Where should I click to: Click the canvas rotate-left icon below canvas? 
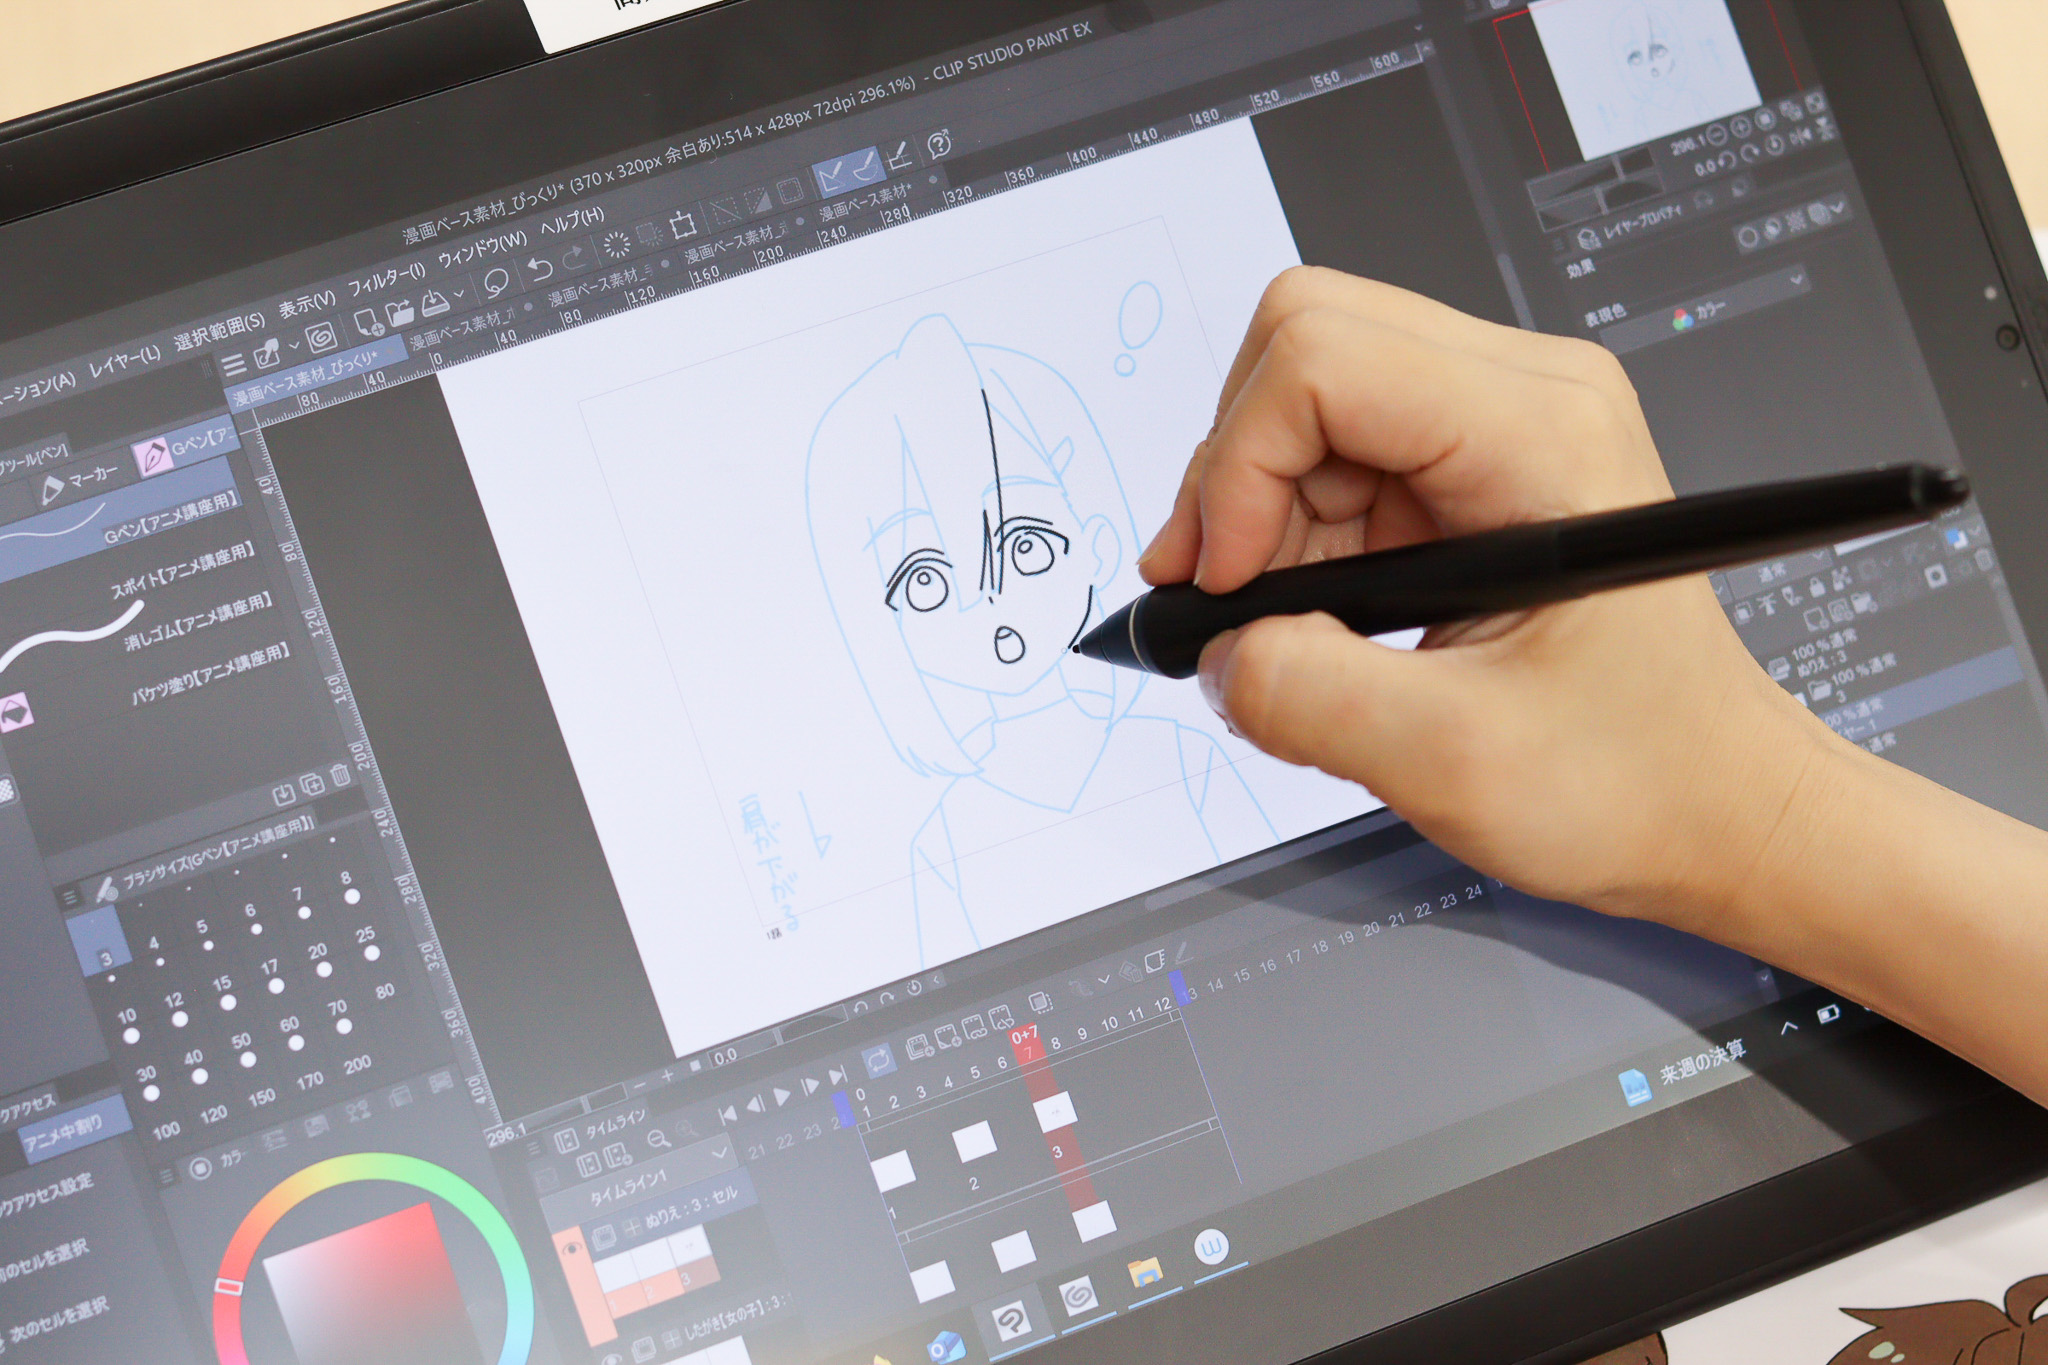click(x=861, y=1008)
